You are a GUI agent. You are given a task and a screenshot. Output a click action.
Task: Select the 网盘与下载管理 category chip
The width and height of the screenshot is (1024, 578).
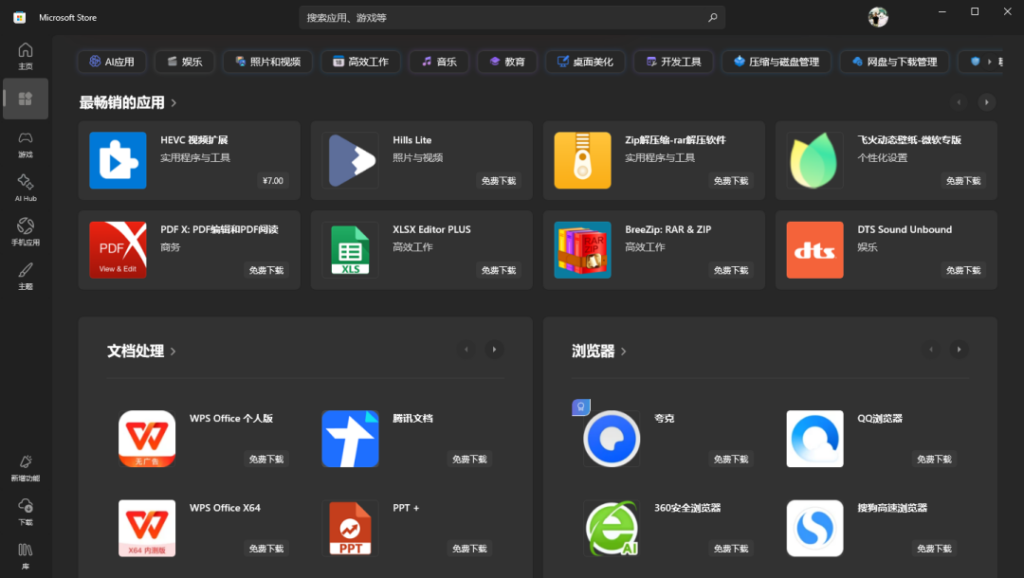[894, 61]
